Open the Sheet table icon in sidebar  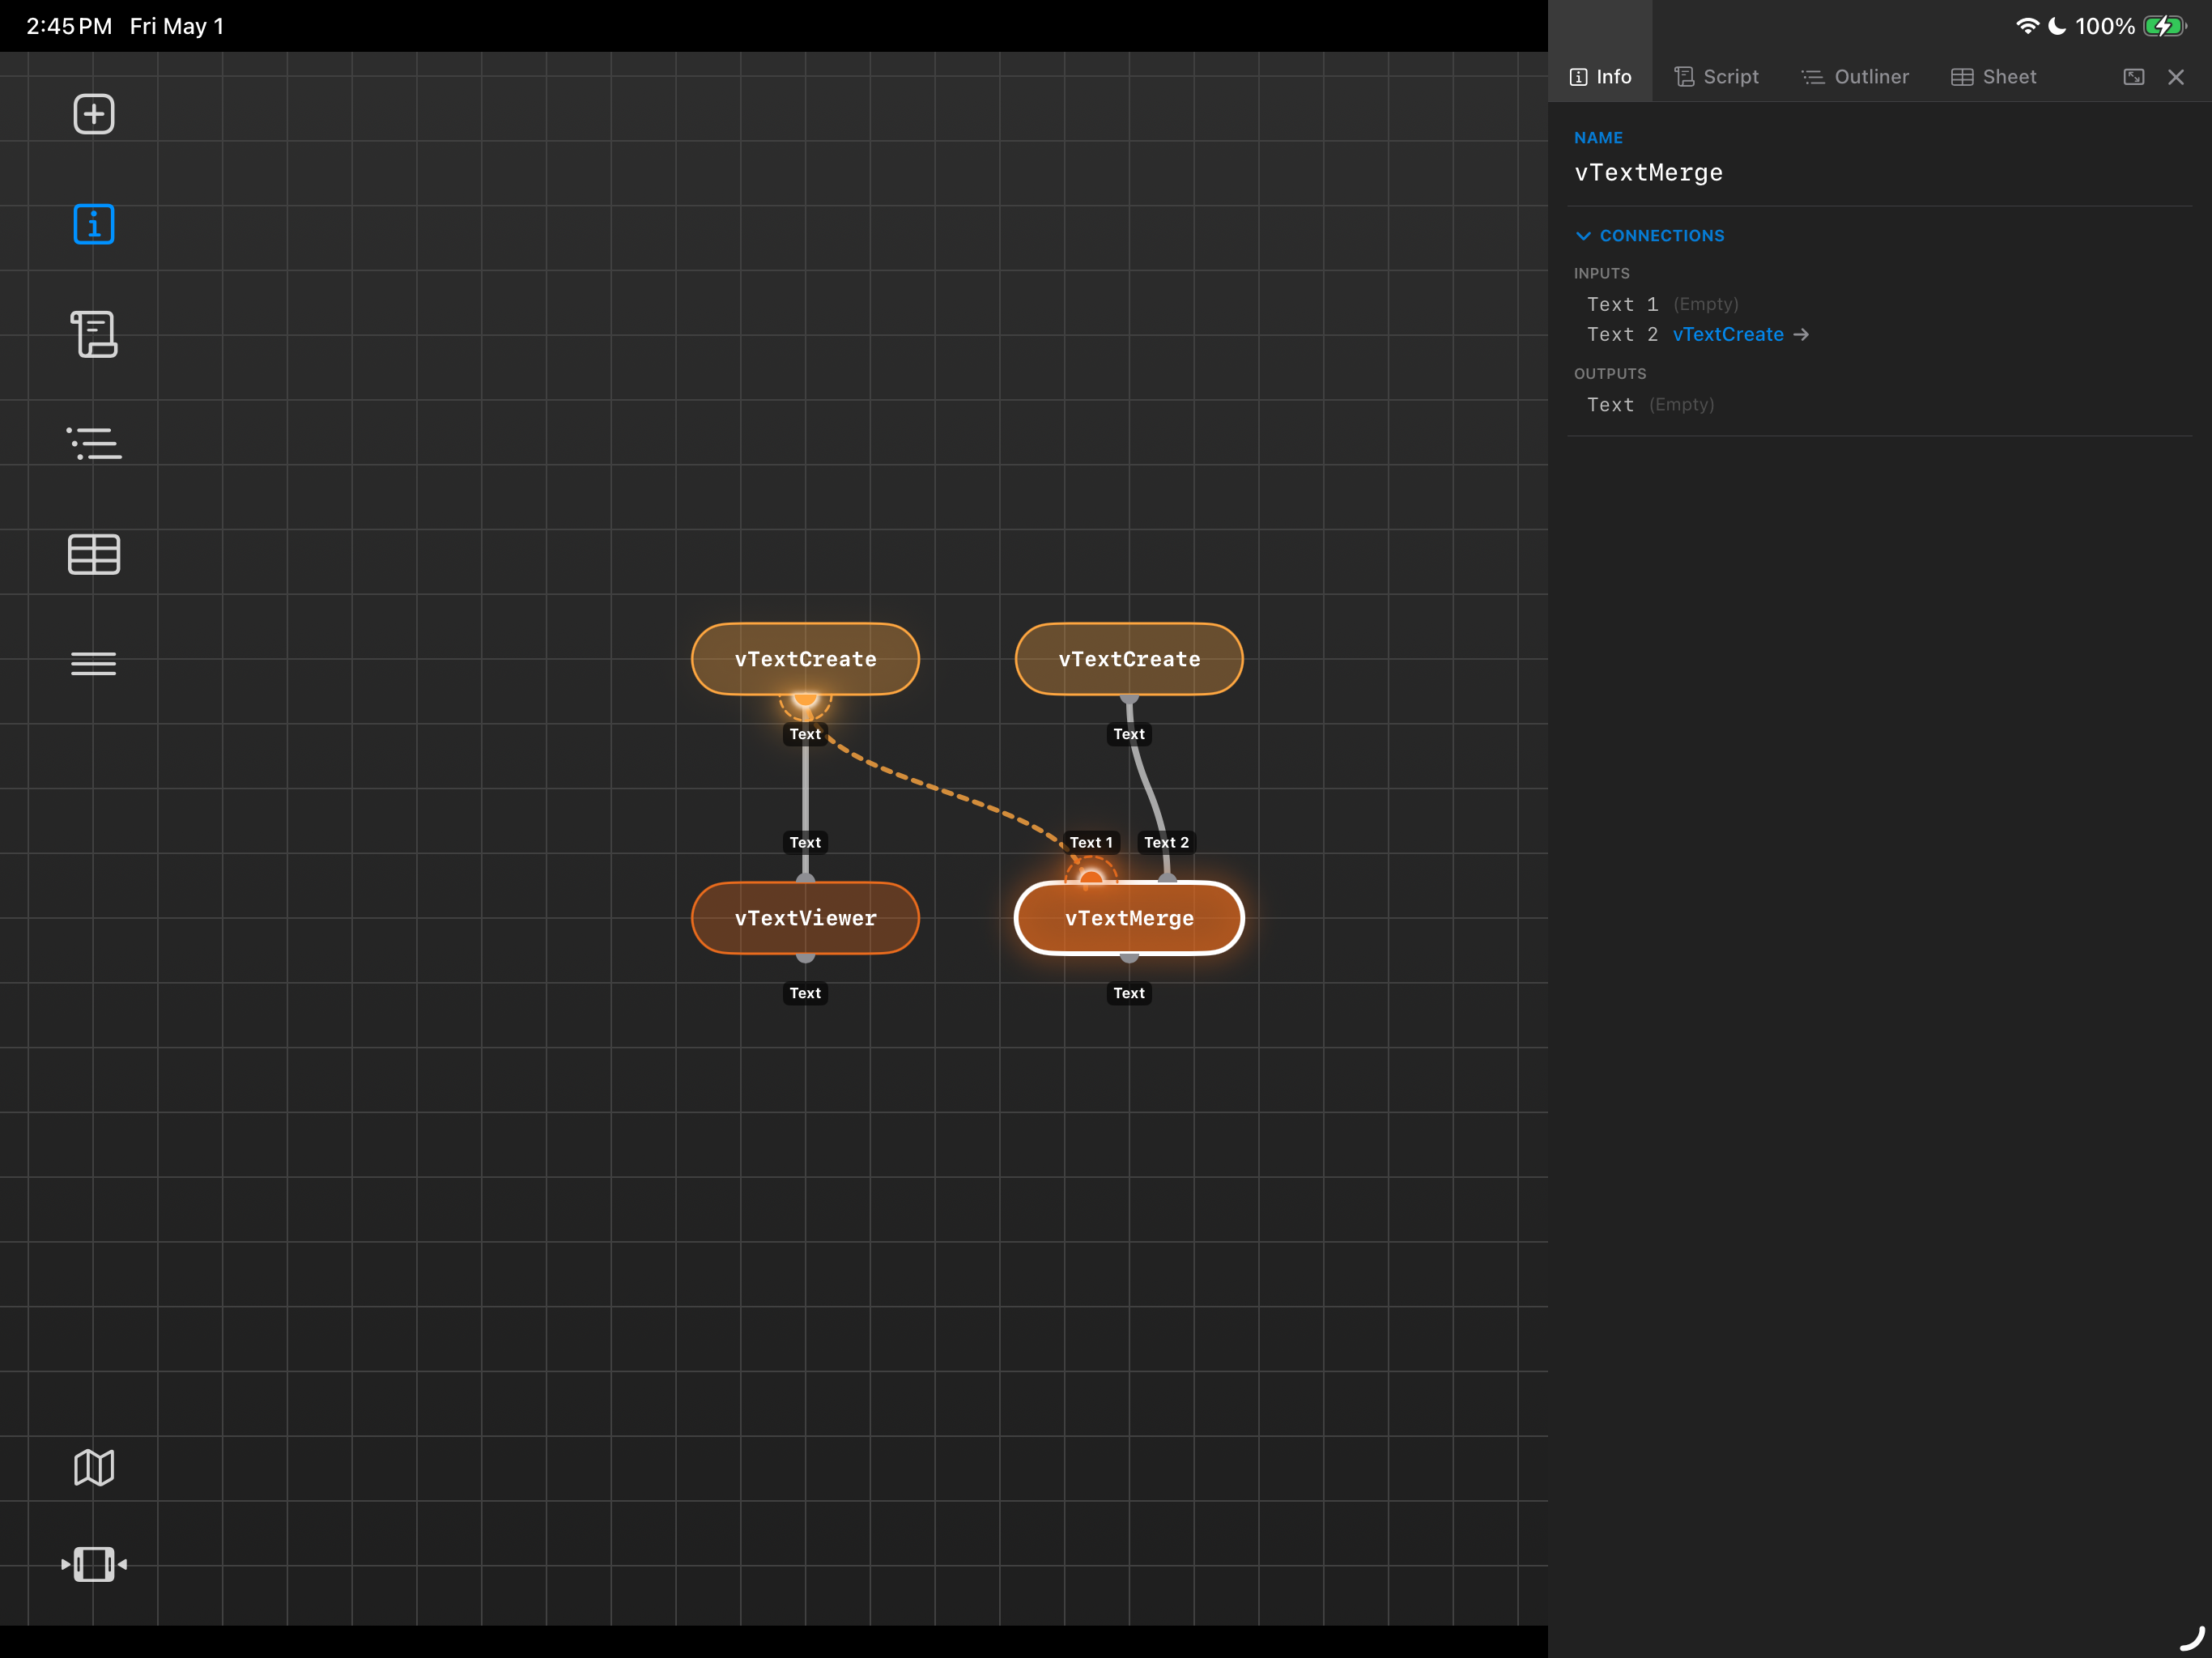pos(94,554)
